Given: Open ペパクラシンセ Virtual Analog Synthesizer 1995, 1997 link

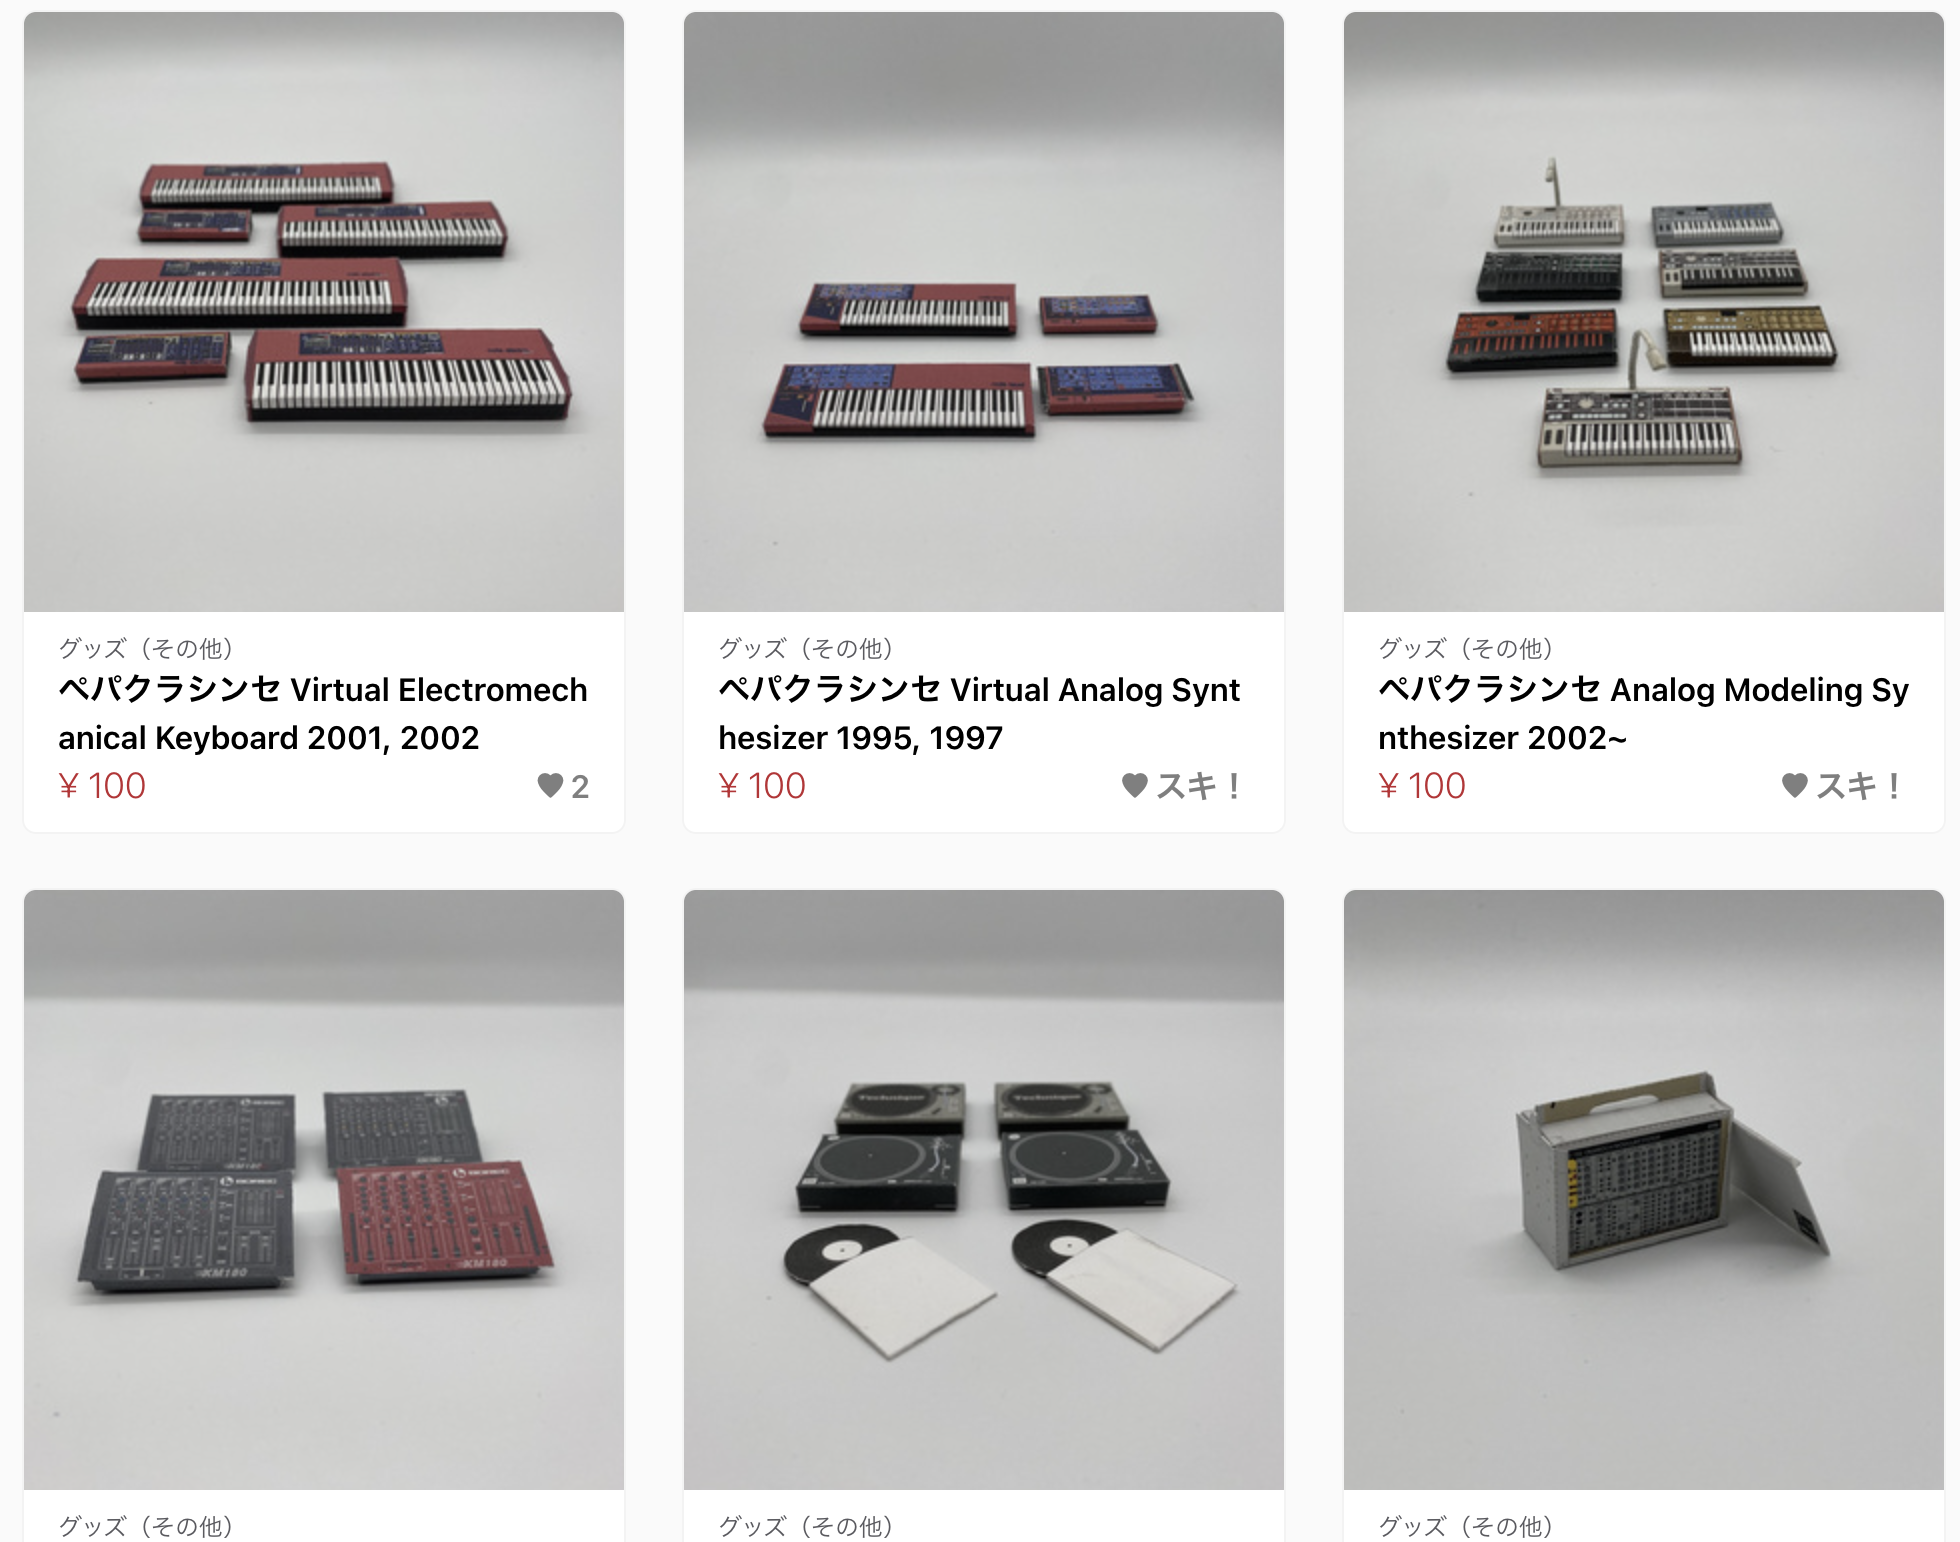Looking at the screenshot, I should point(979,713).
